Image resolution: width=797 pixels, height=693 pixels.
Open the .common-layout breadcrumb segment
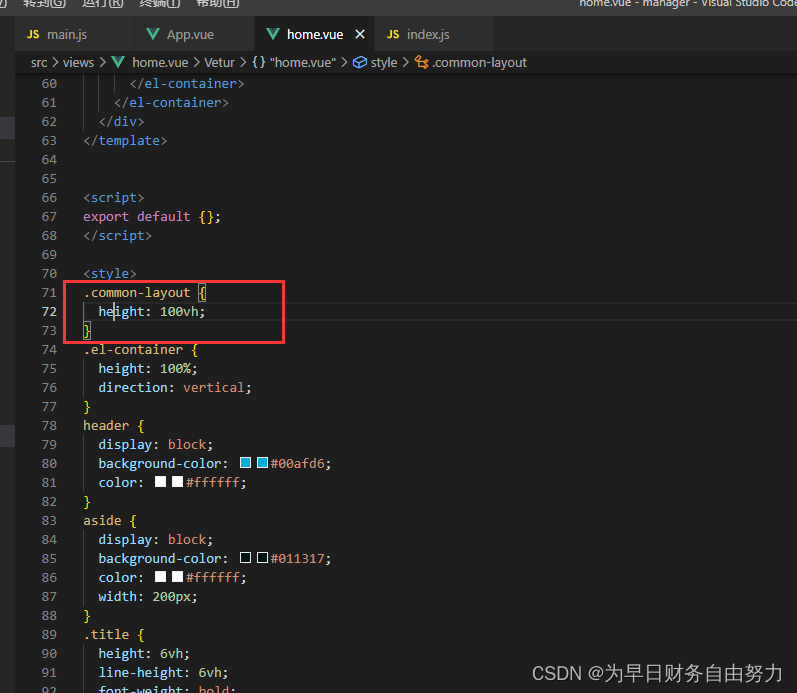pos(479,63)
